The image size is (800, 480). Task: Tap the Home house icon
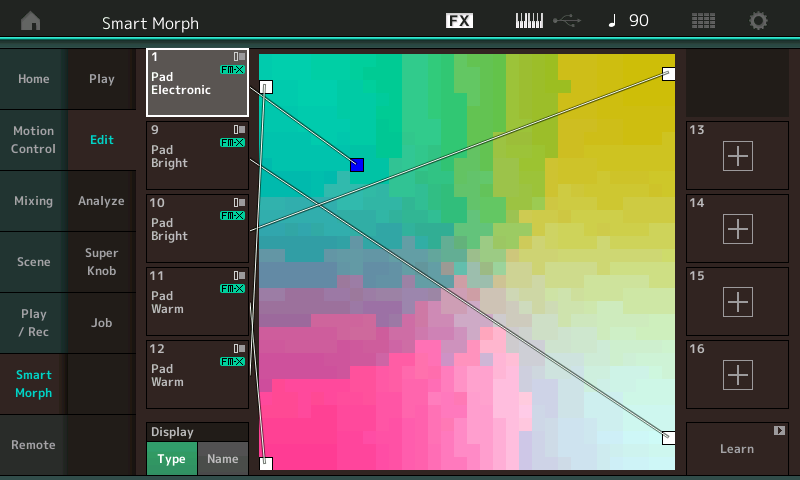pos(31,21)
